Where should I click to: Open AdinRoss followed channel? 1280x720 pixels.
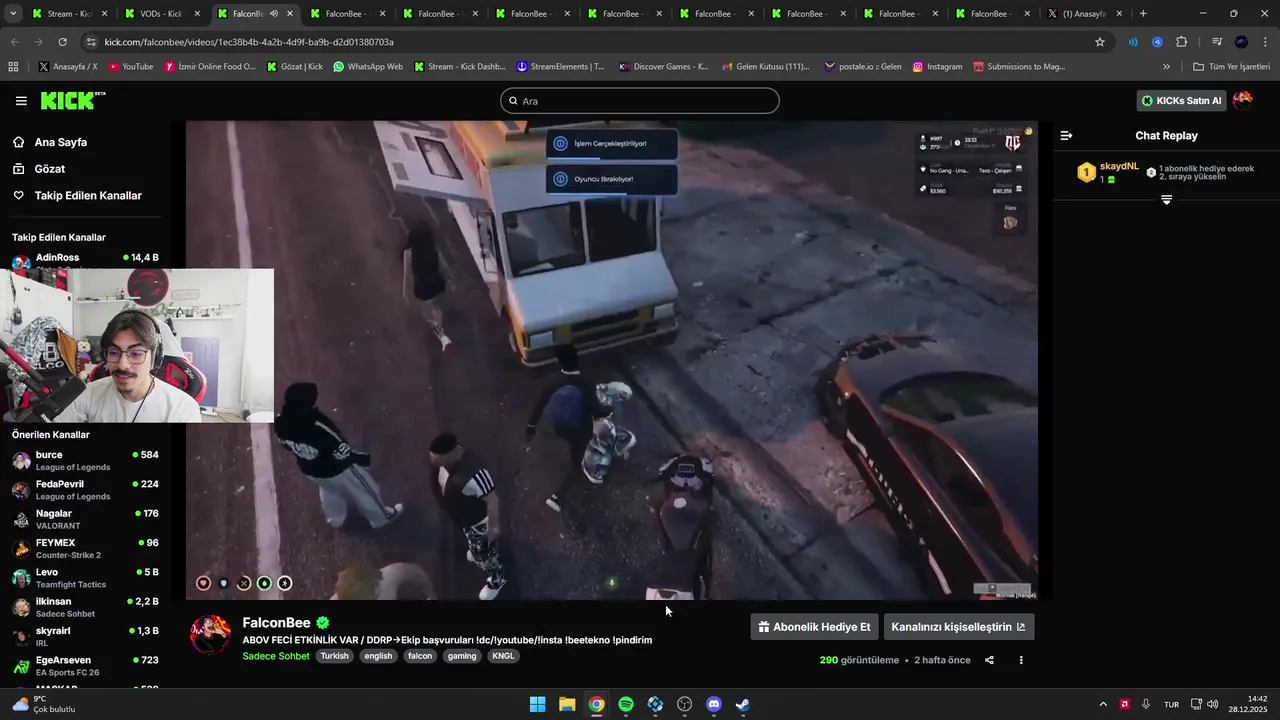85,259
